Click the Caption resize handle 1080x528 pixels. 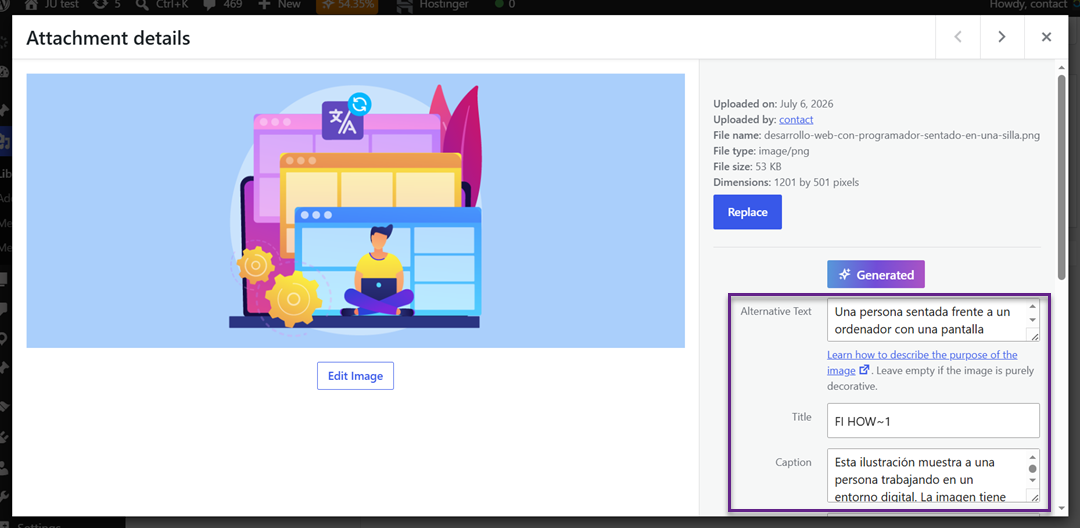[x=1033, y=497]
